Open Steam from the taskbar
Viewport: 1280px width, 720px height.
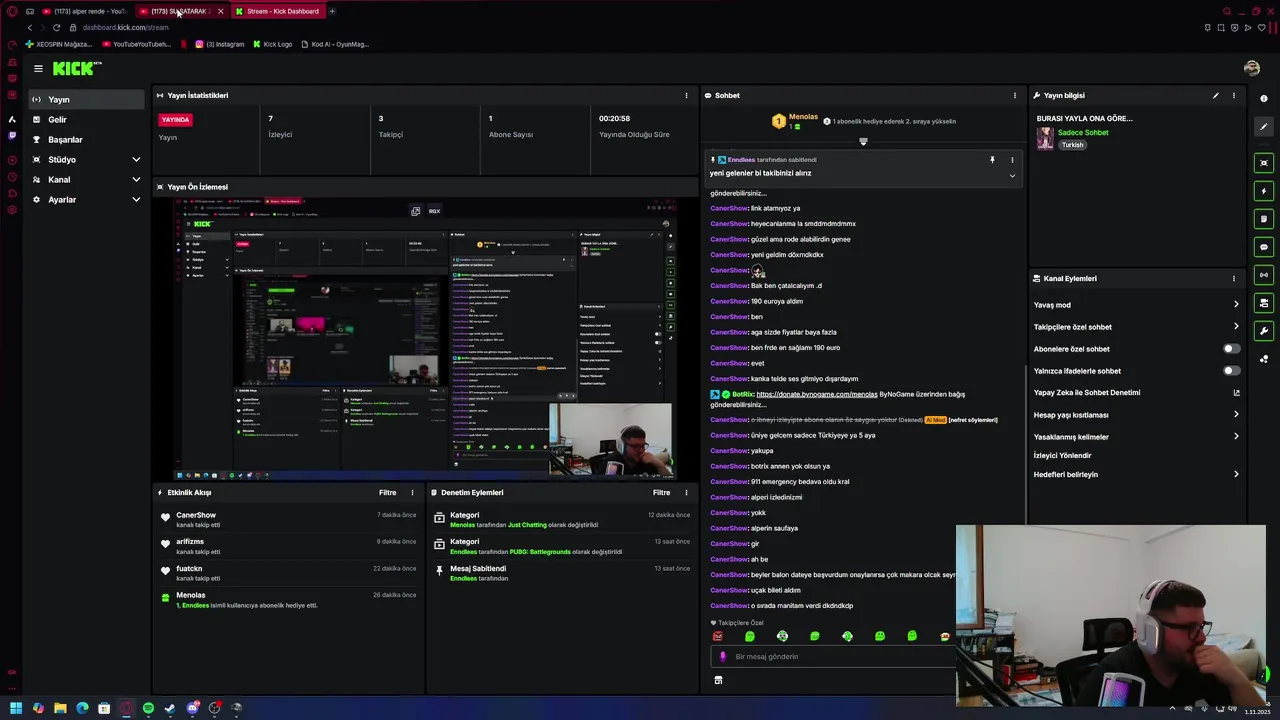pyautogui.click(x=170, y=708)
